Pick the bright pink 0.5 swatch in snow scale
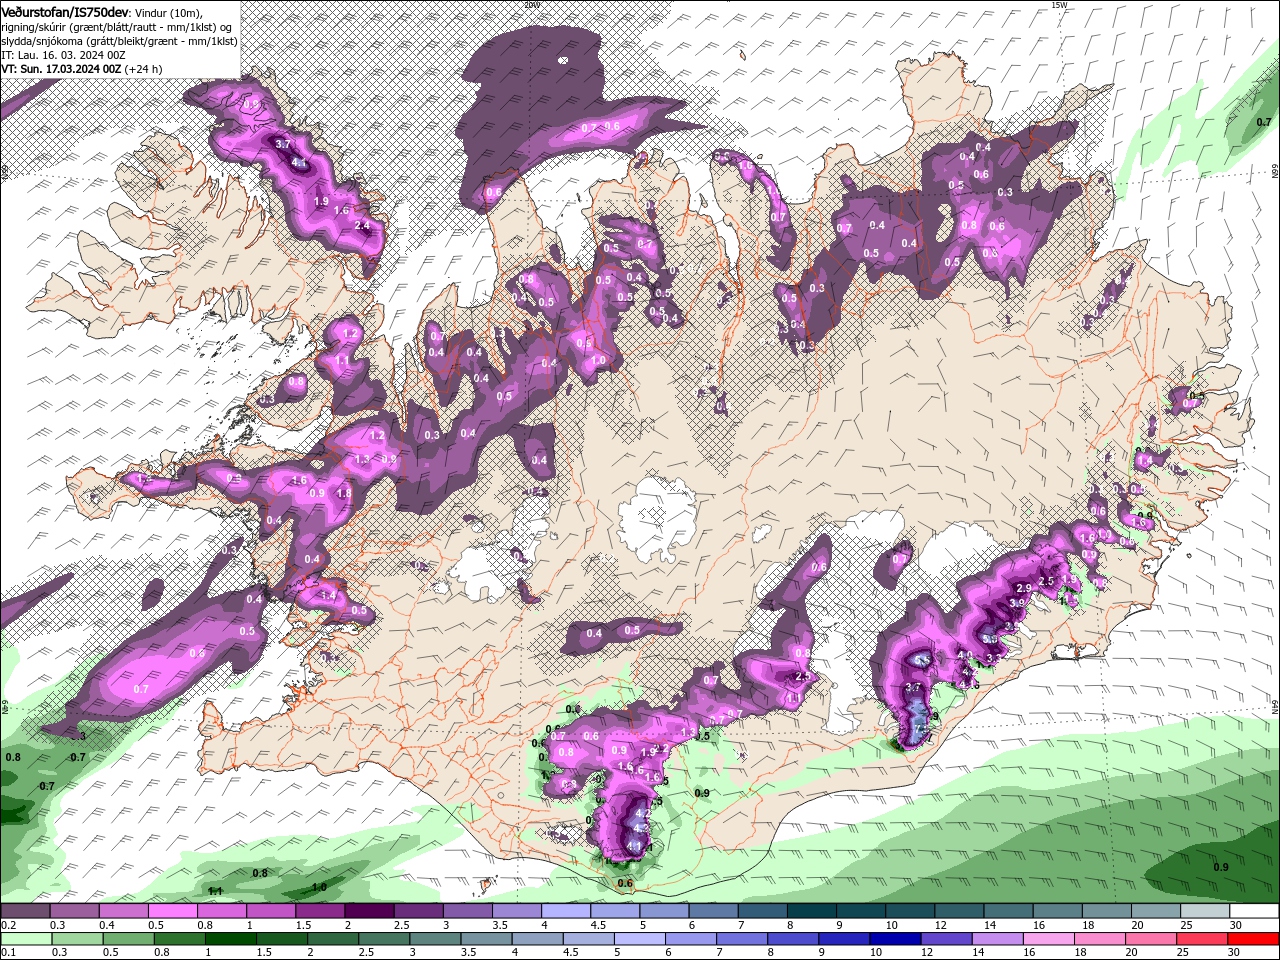1280x960 pixels. point(172,911)
